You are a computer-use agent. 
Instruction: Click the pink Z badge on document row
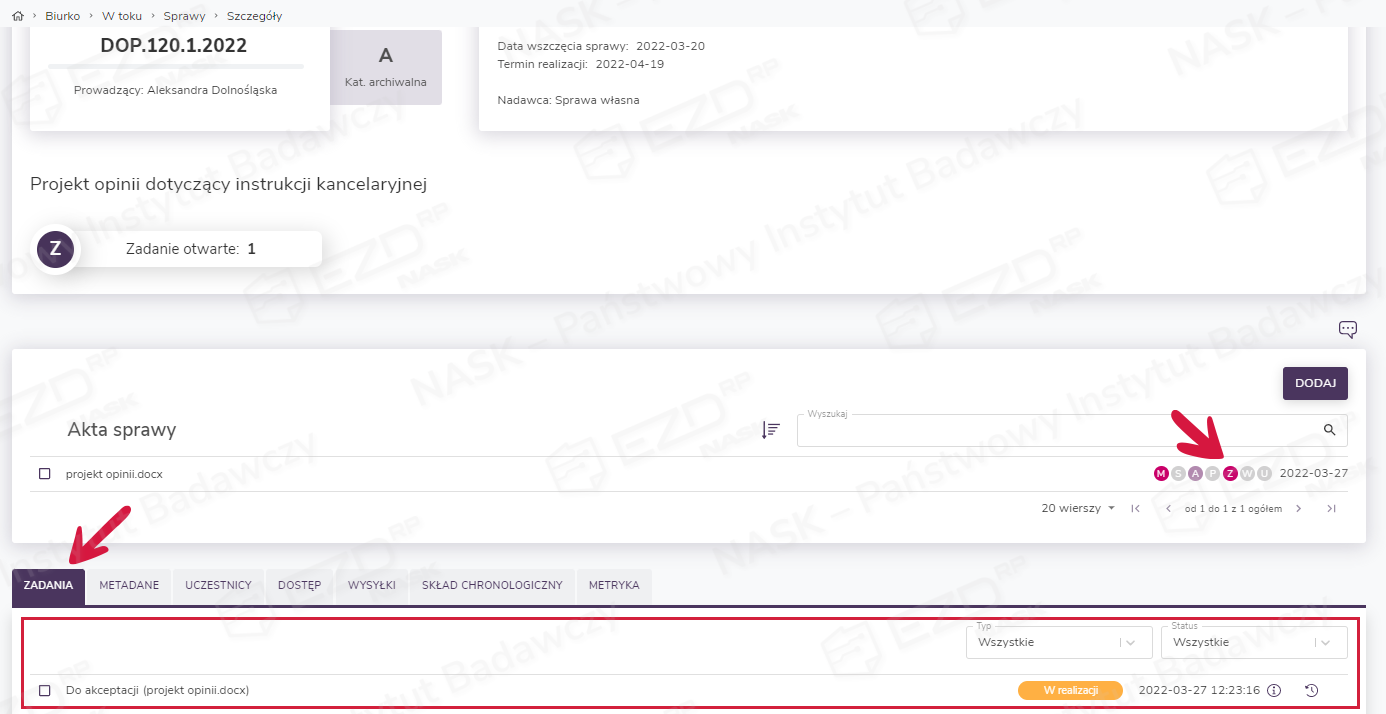pos(1230,474)
